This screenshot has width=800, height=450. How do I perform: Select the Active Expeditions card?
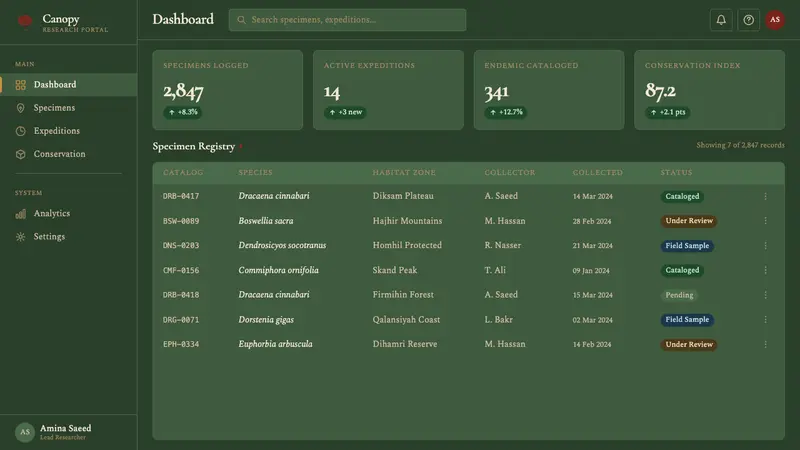[388, 90]
